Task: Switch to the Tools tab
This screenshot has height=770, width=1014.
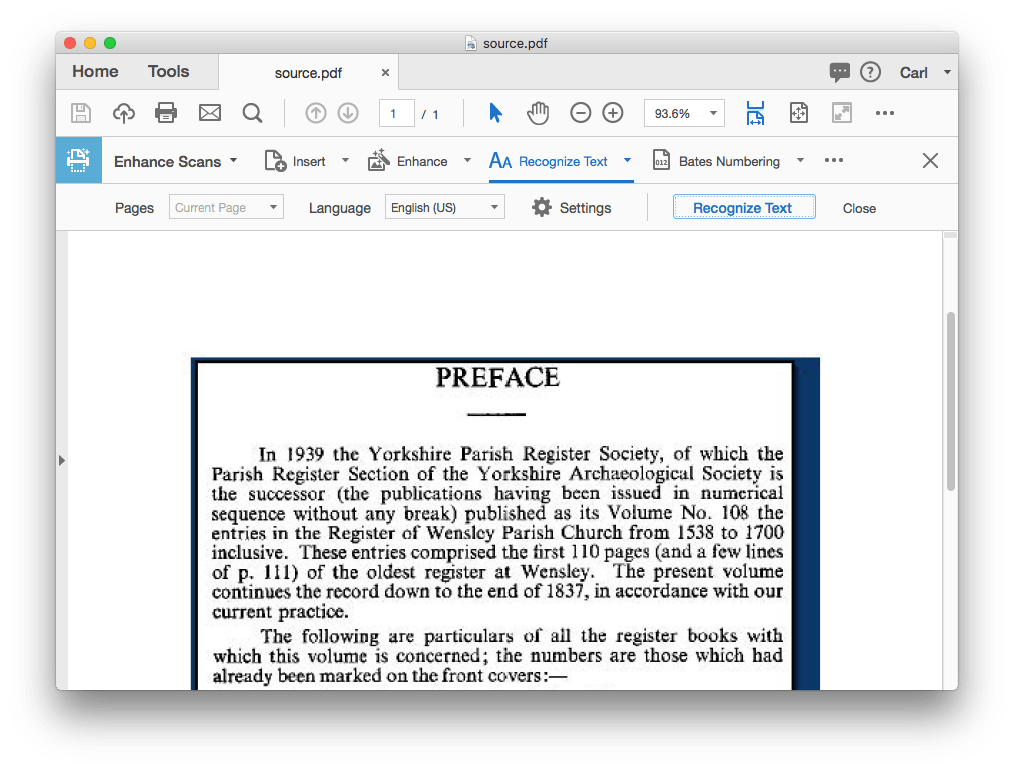Action: (169, 71)
